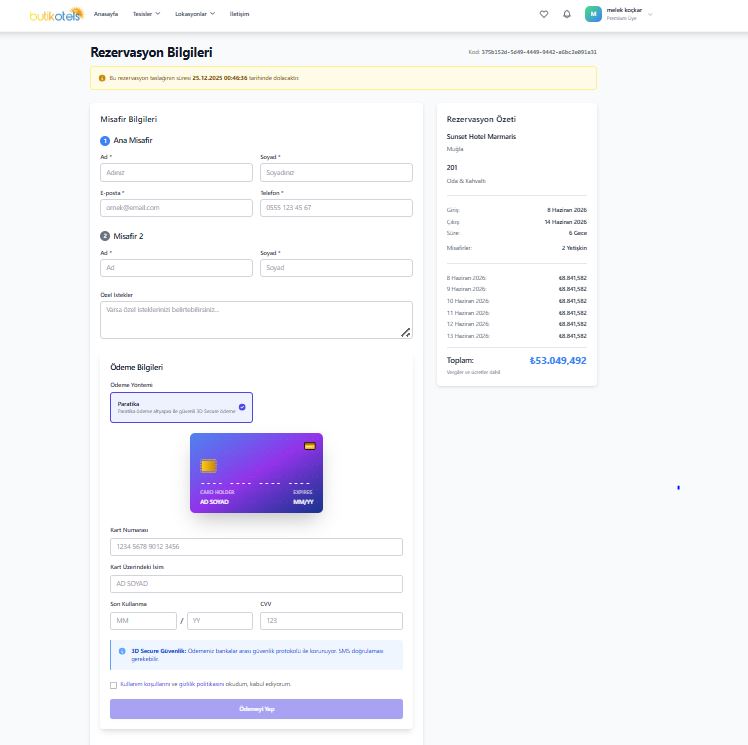Click the resize handle of Özel İstekler

406,333
